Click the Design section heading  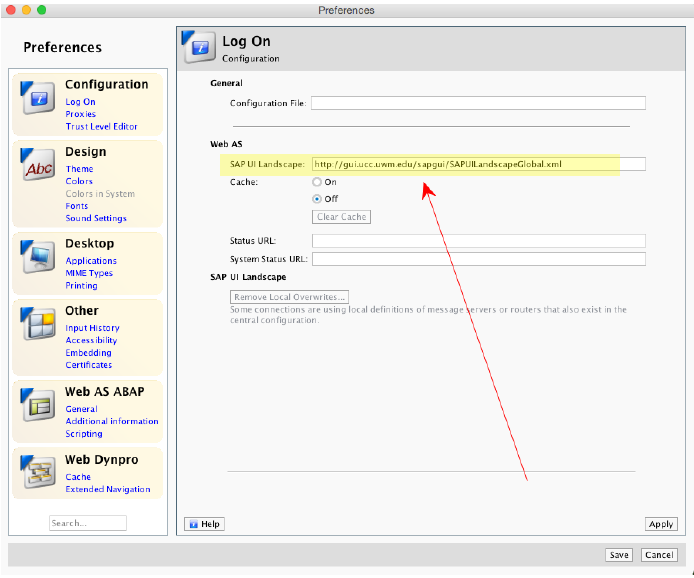pos(85,152)
